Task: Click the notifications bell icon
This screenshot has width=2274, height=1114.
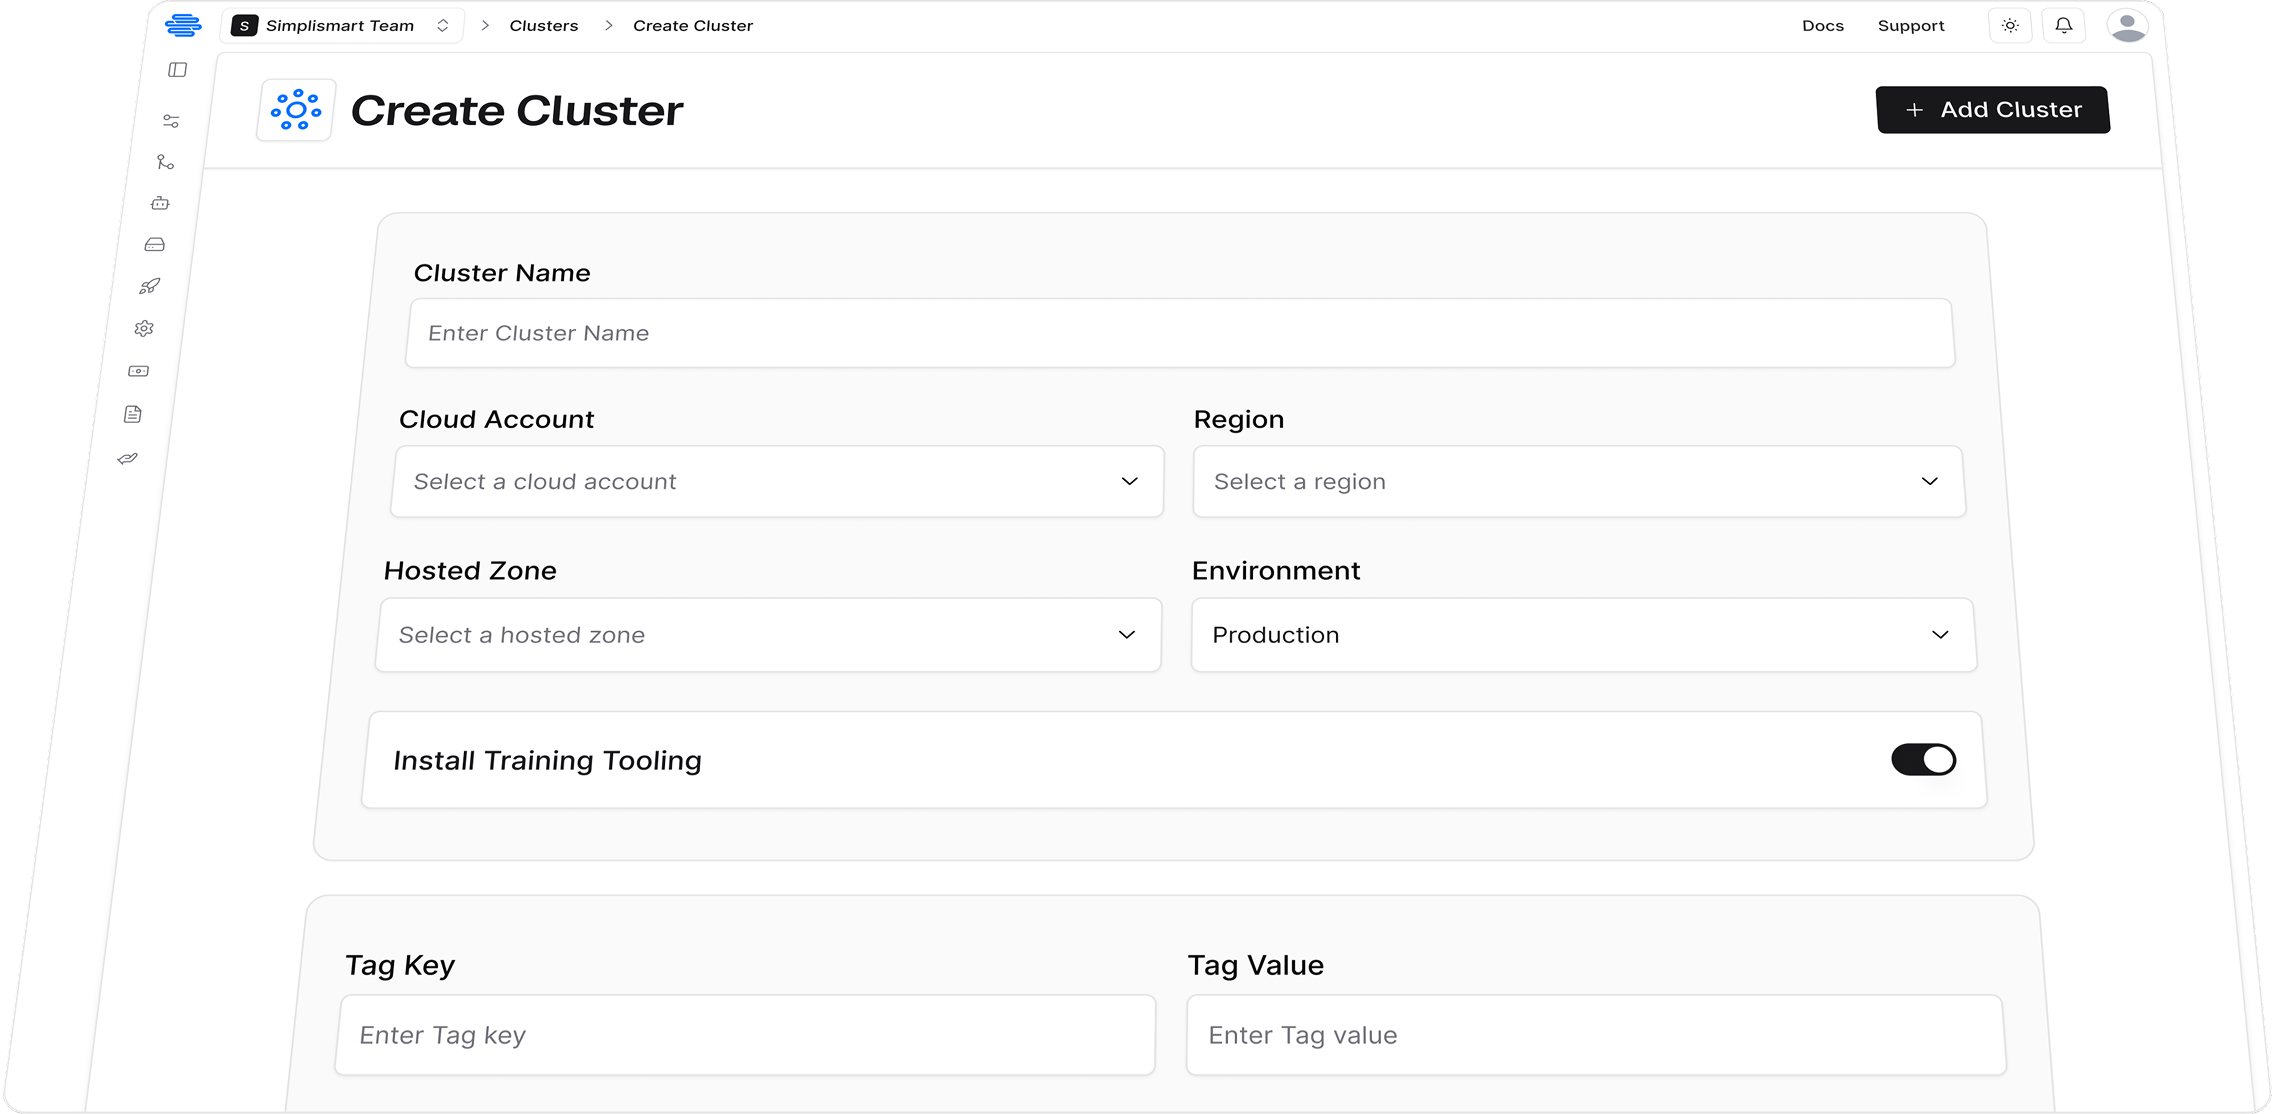Action: [2064, 26]
